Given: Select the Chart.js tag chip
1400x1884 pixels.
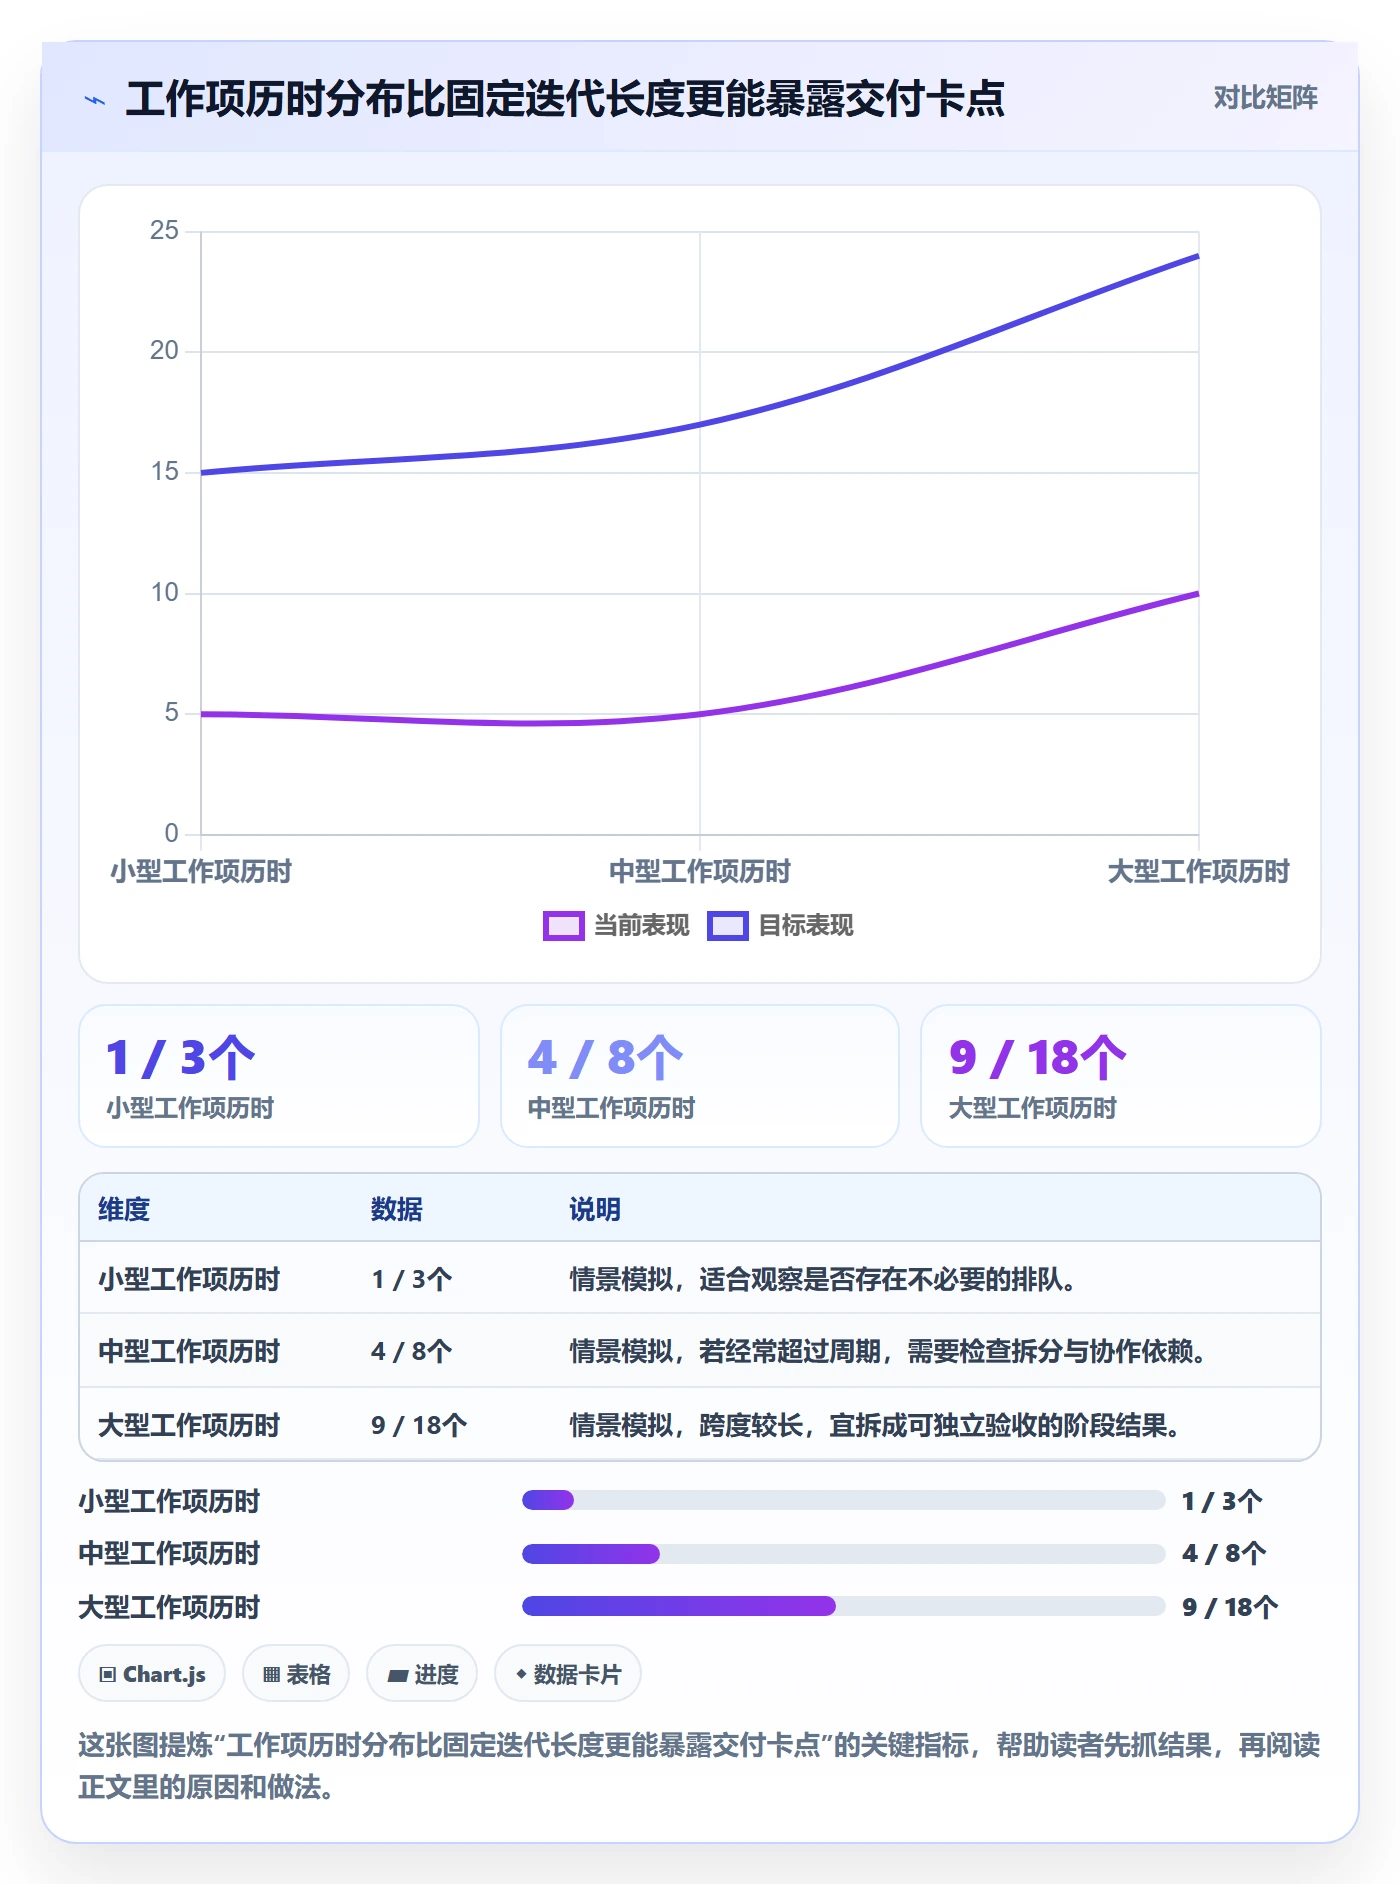Looking at the screenshot, I should point(152,1674).
